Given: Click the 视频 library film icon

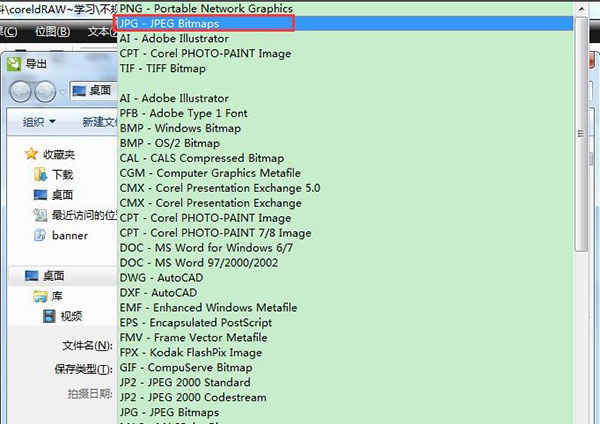Looking at the screenshot, I should pyautogui.click(x=49, y=316).
